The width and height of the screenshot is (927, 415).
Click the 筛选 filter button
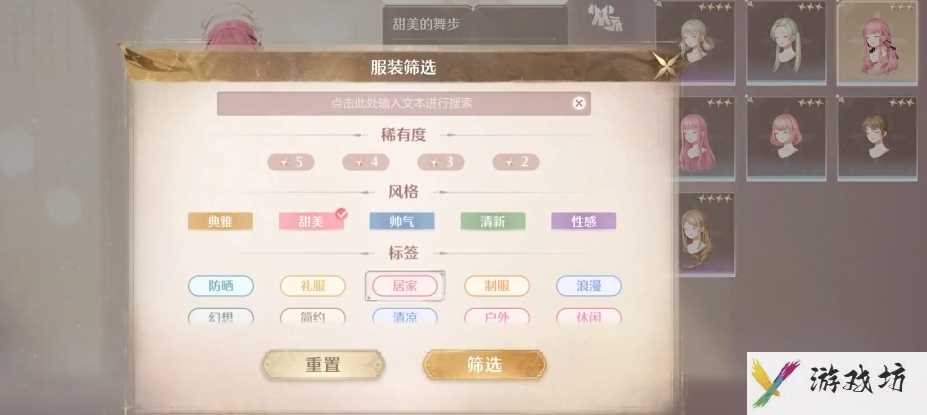pyautogui.click(x=485, y=365)
